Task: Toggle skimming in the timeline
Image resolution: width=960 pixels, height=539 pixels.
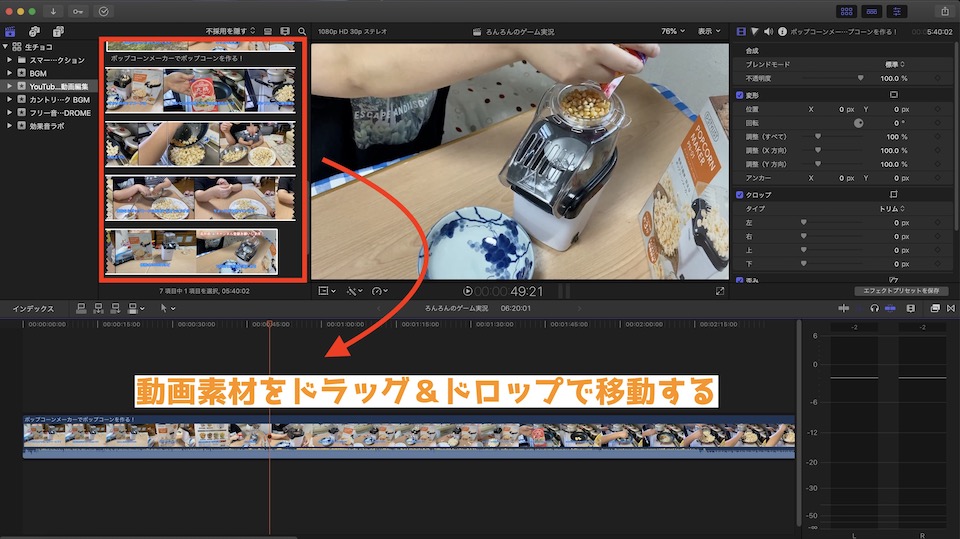Action: coord(843,309)
